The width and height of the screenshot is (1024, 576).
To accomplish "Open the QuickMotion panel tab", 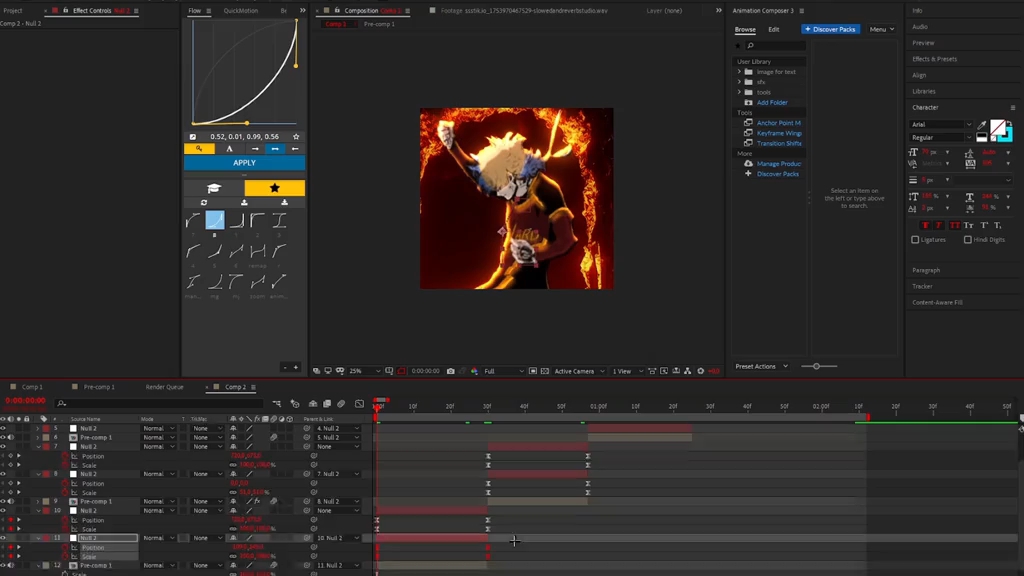I will (240, 10).
